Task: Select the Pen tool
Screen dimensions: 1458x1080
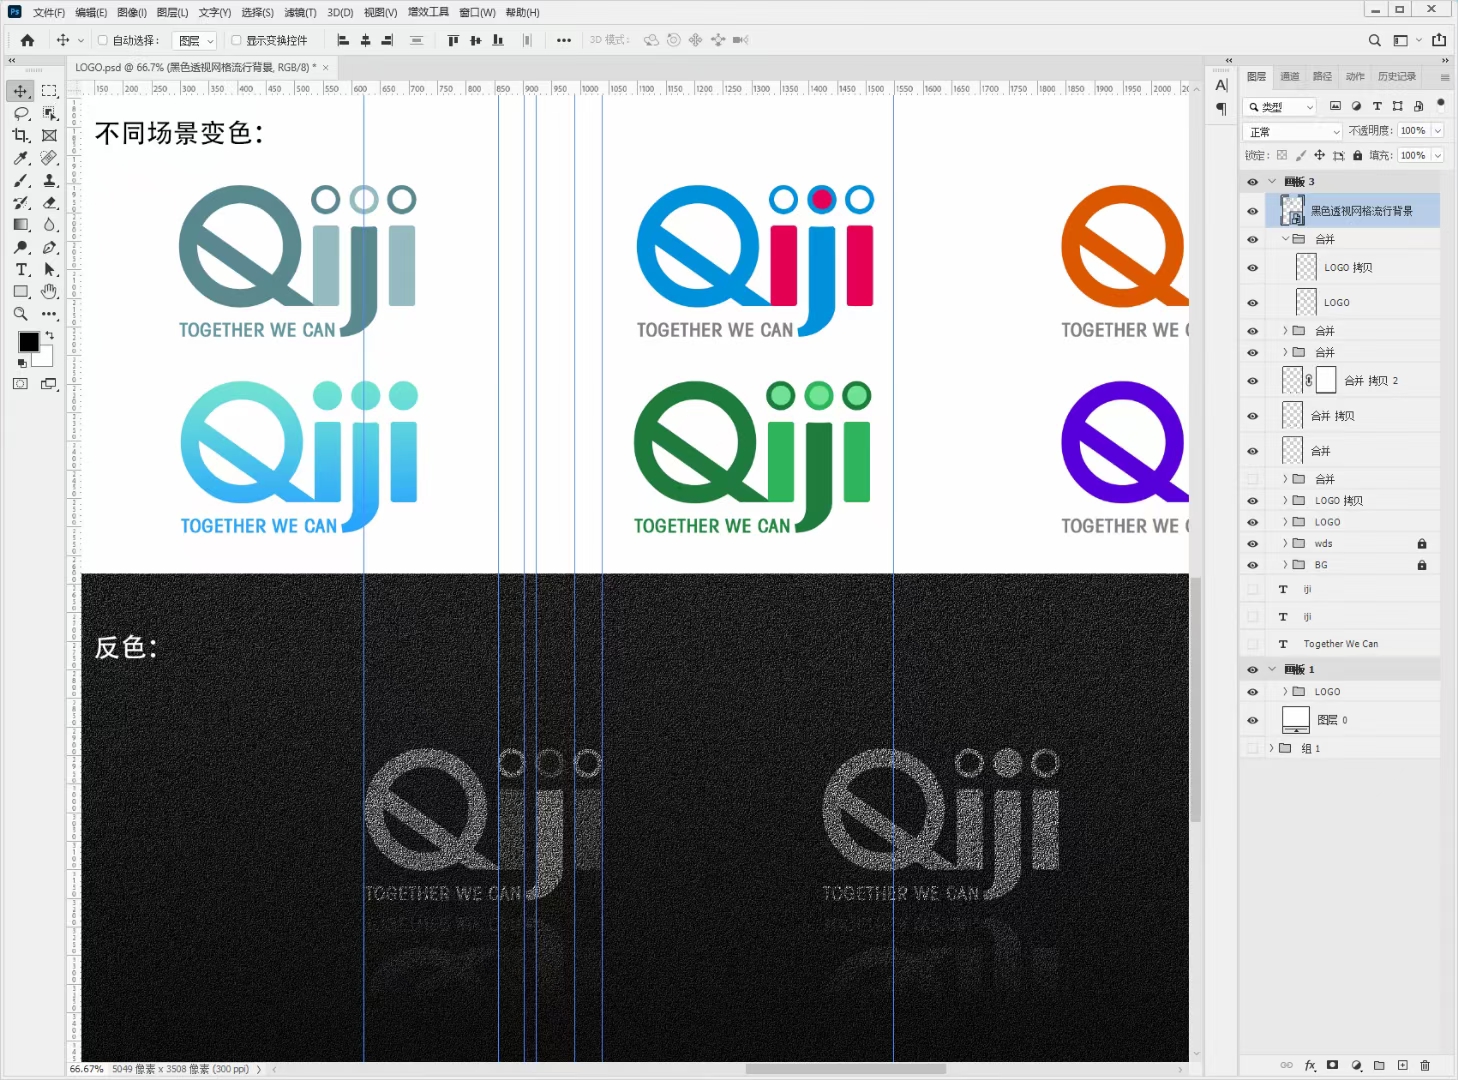Action: pyautogui.click(x=49, y=247)
